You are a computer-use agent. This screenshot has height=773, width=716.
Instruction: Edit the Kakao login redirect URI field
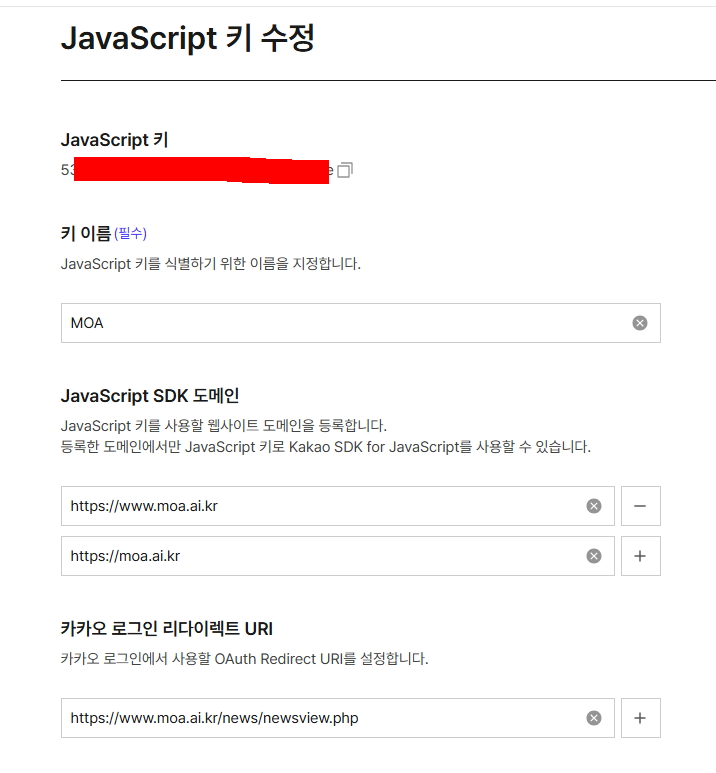click(x=320, y=718)
